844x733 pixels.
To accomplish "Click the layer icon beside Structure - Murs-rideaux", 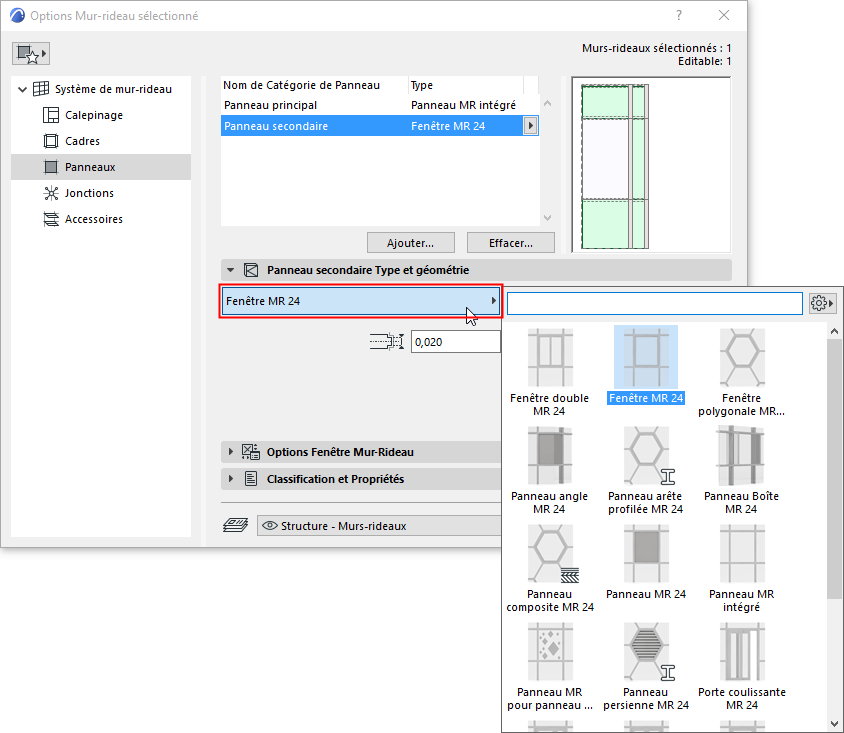I will (x=235, y=525).
